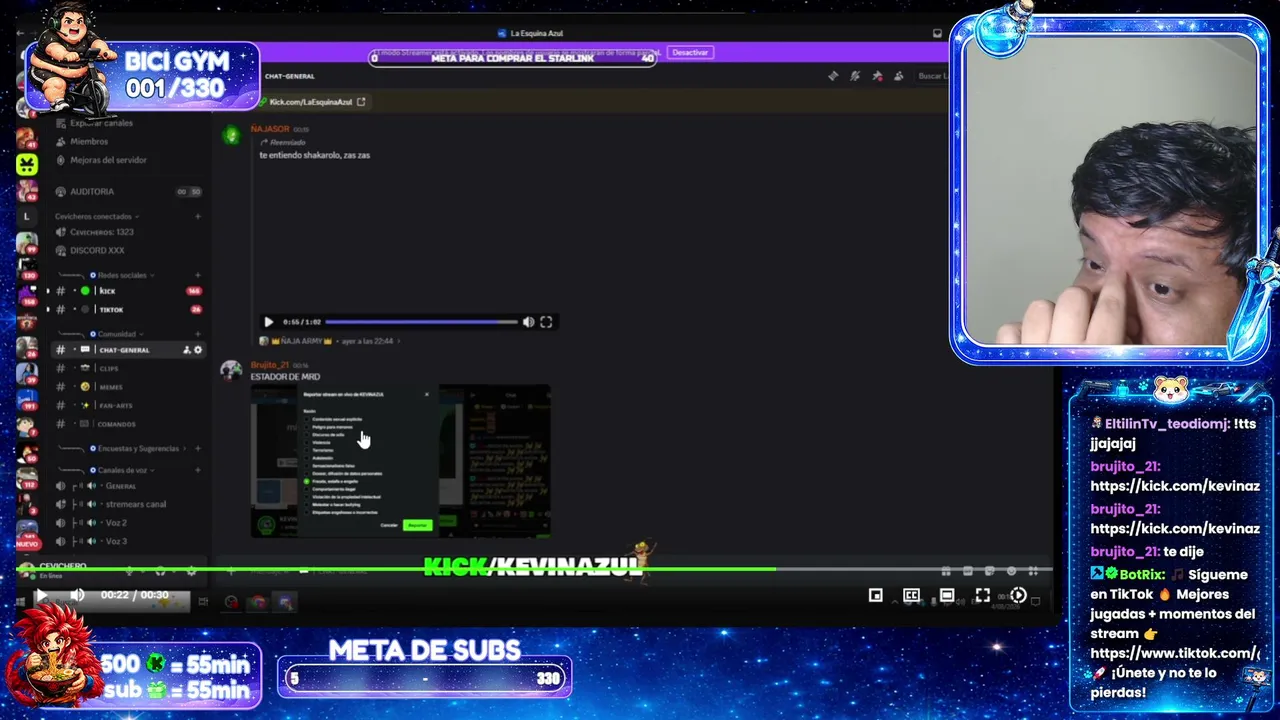This screenshot has width=1280, height=720.
Task: Collapse the Cevicheros conectados category
Action: (96, 216)
